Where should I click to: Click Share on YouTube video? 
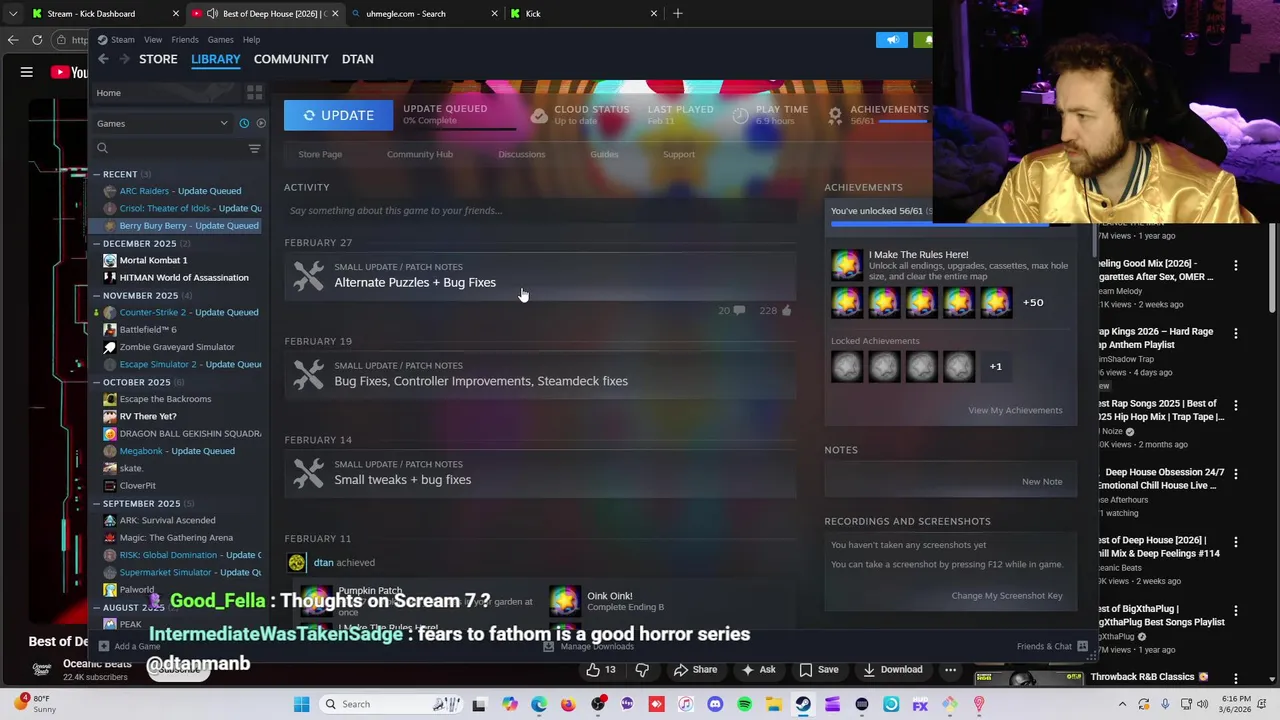point(695,670)
